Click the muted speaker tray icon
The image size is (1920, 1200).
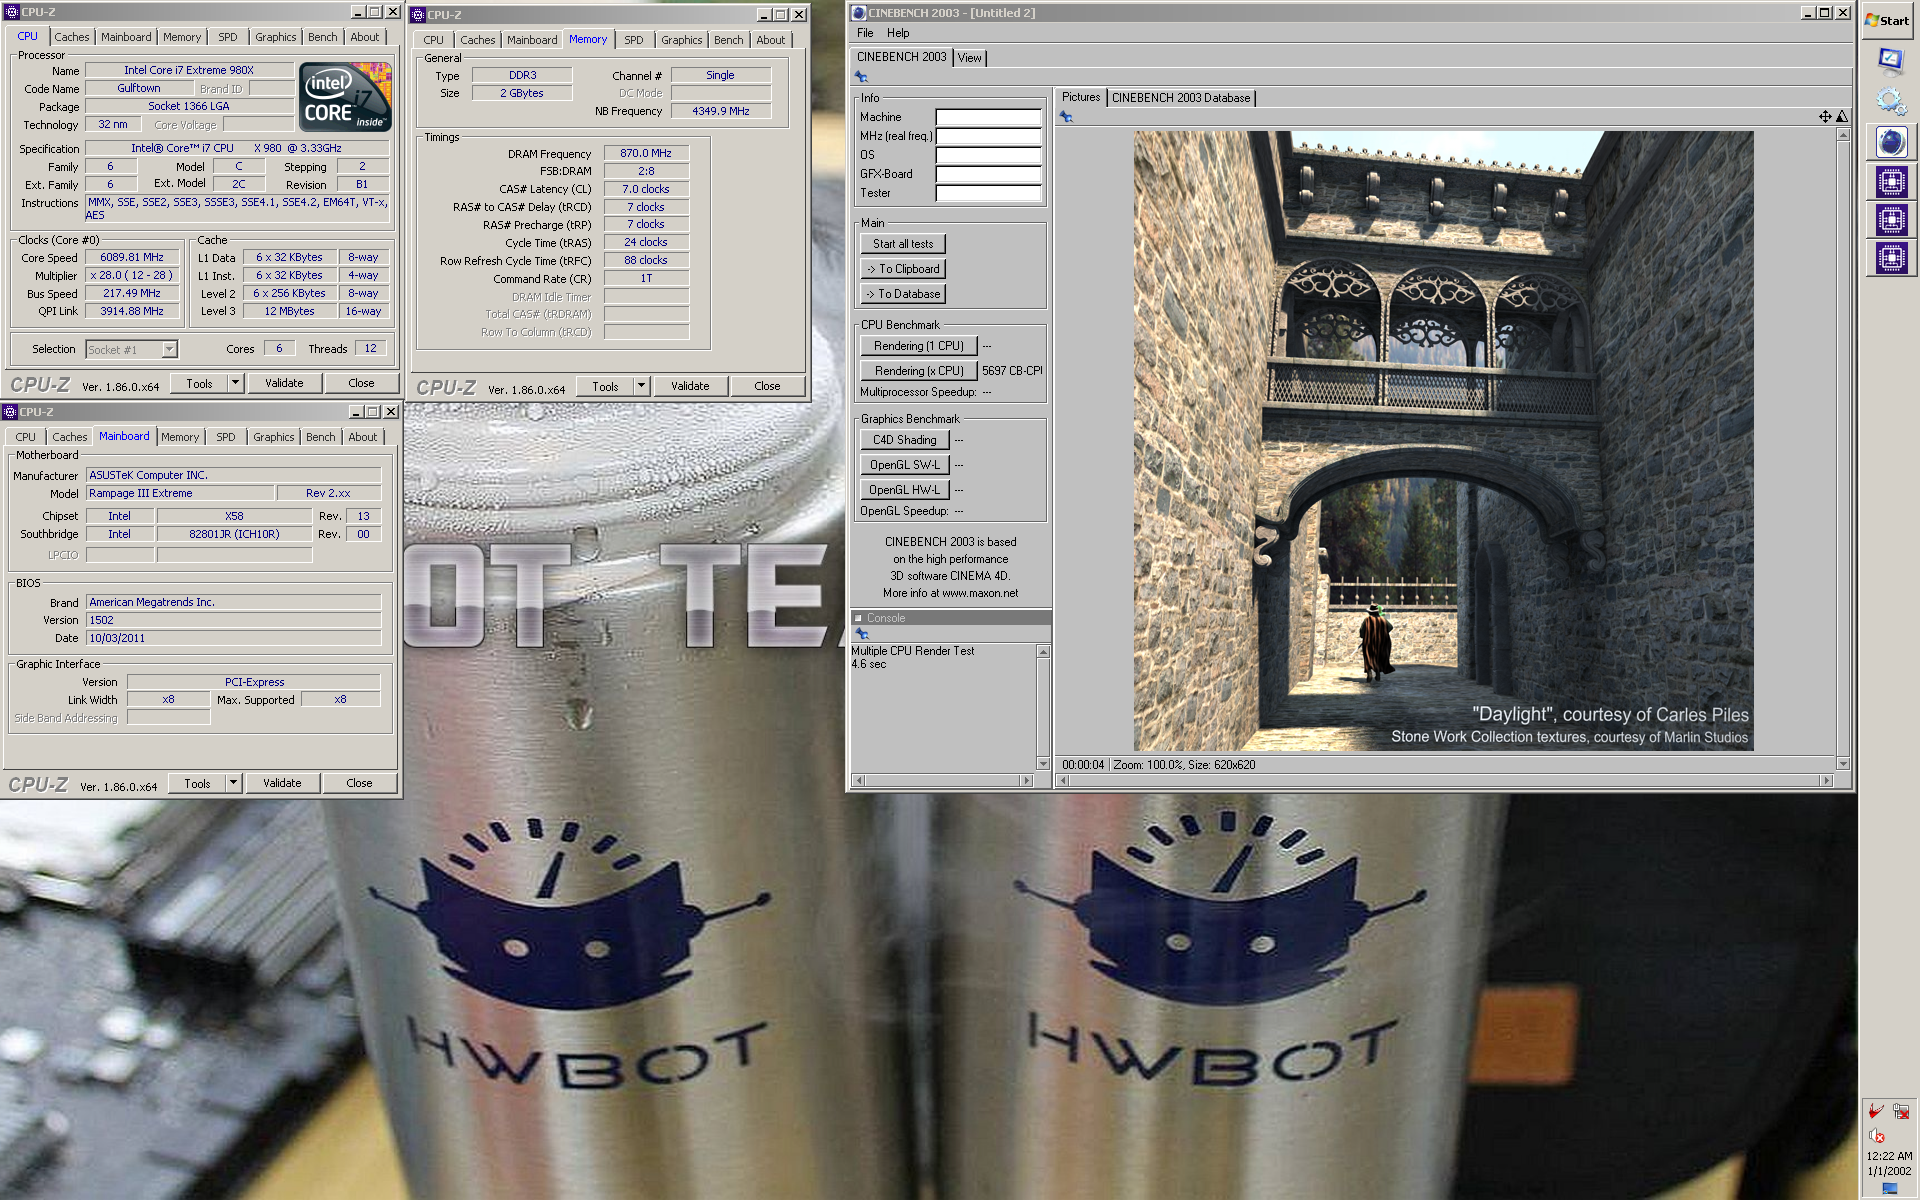[x=1877, y=1135]
